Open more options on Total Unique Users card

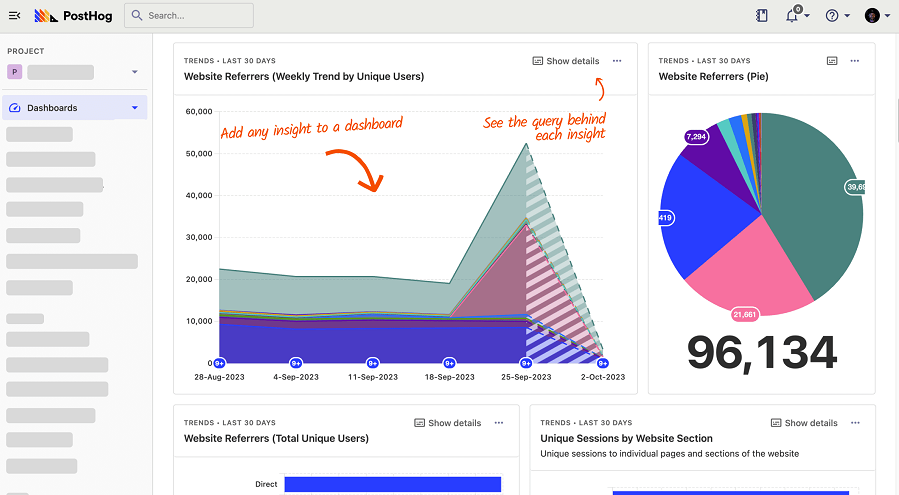point(499,423)
